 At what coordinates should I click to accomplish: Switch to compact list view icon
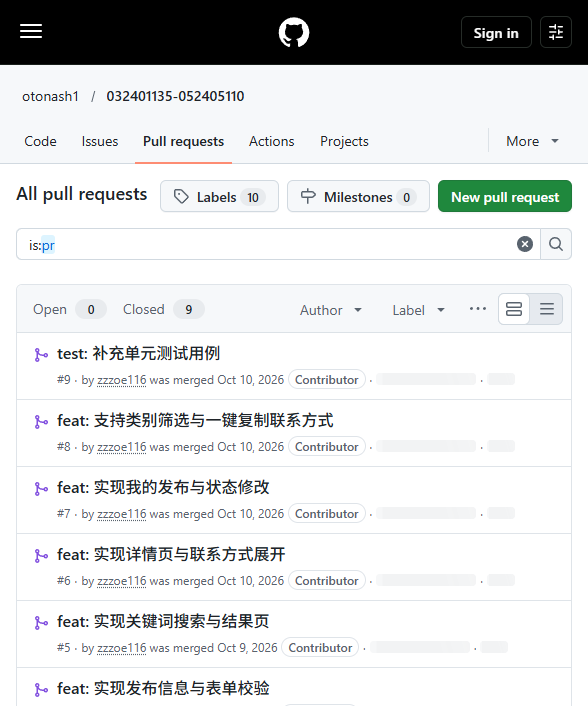point(547,309)
